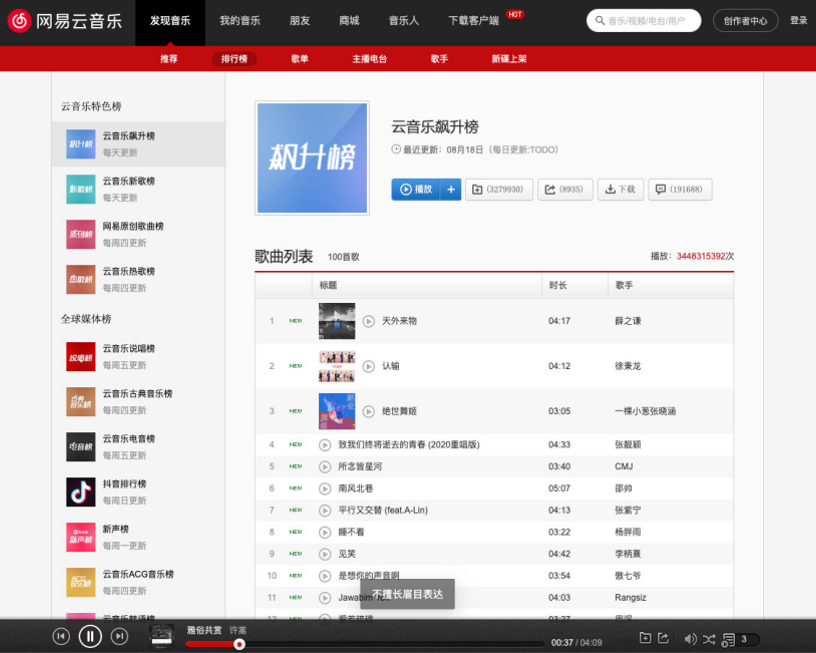The height and width of the screenshot is (653, 816).
Task: Go to 朋友 navigation item
Action: pyautogui.click(x=300, y=21)
